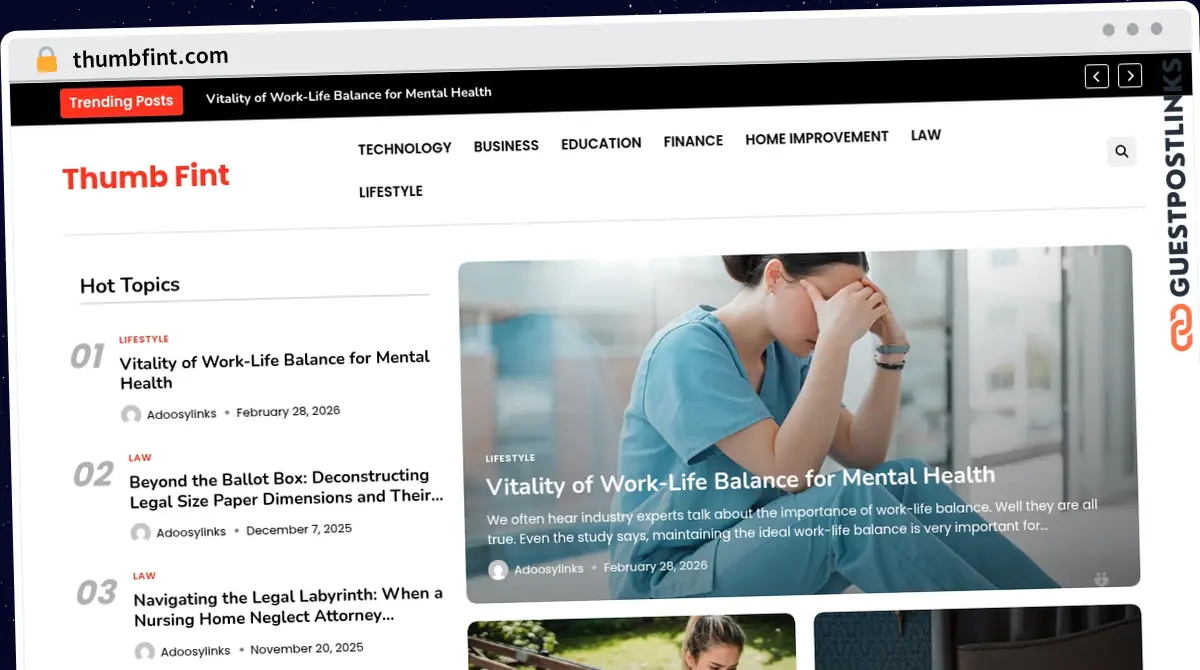Open Beyond the Ballot Box article link
This screenshot has height=670, width=1200.
pos(286,487)
